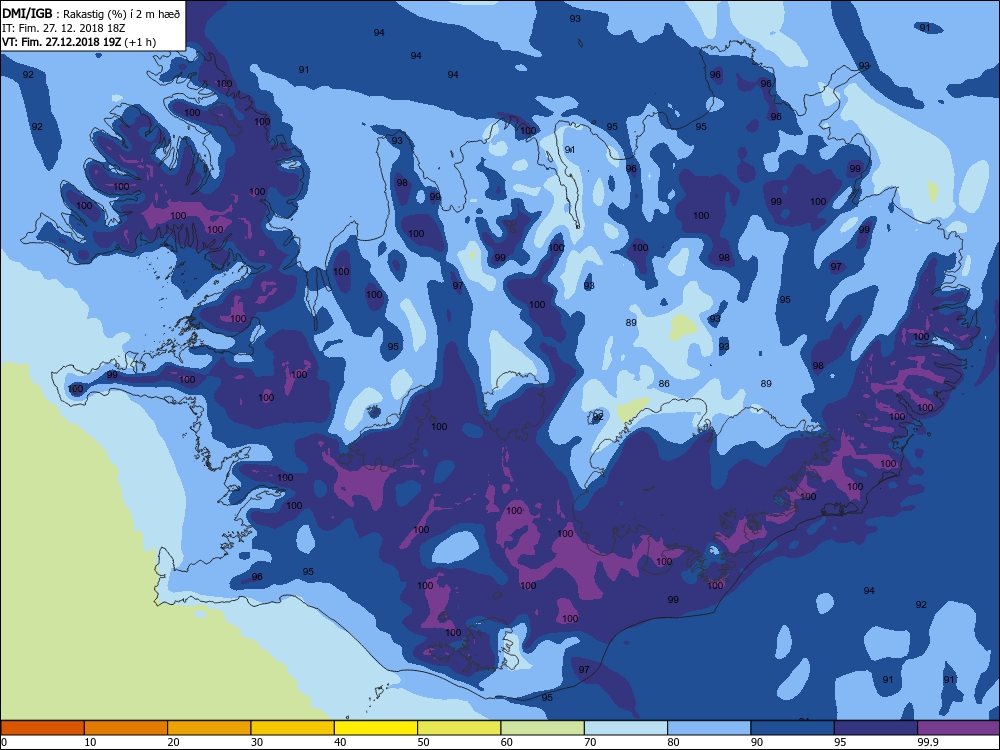The height and width of the screenshot is (750, 1000).
Task: Click the dark orange 0–10 legend swatch
Action: pyautogui.click(x=43, y=728)
